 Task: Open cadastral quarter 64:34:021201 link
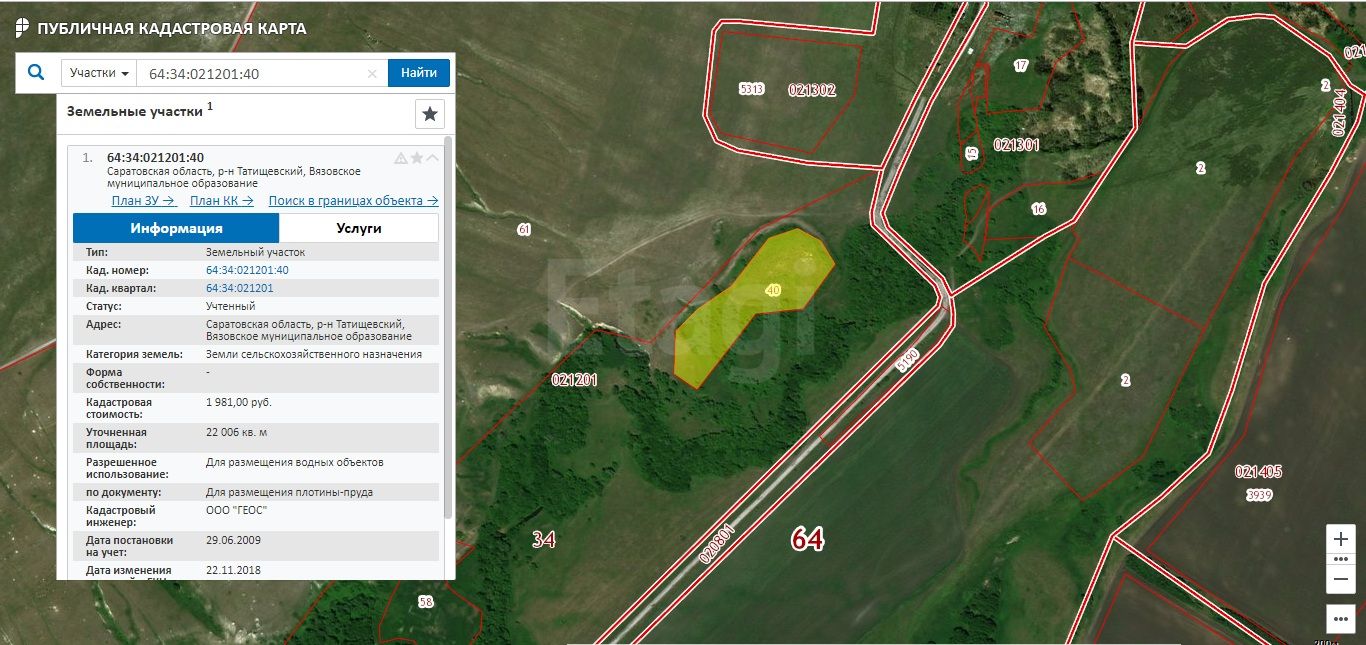[239, 288]
